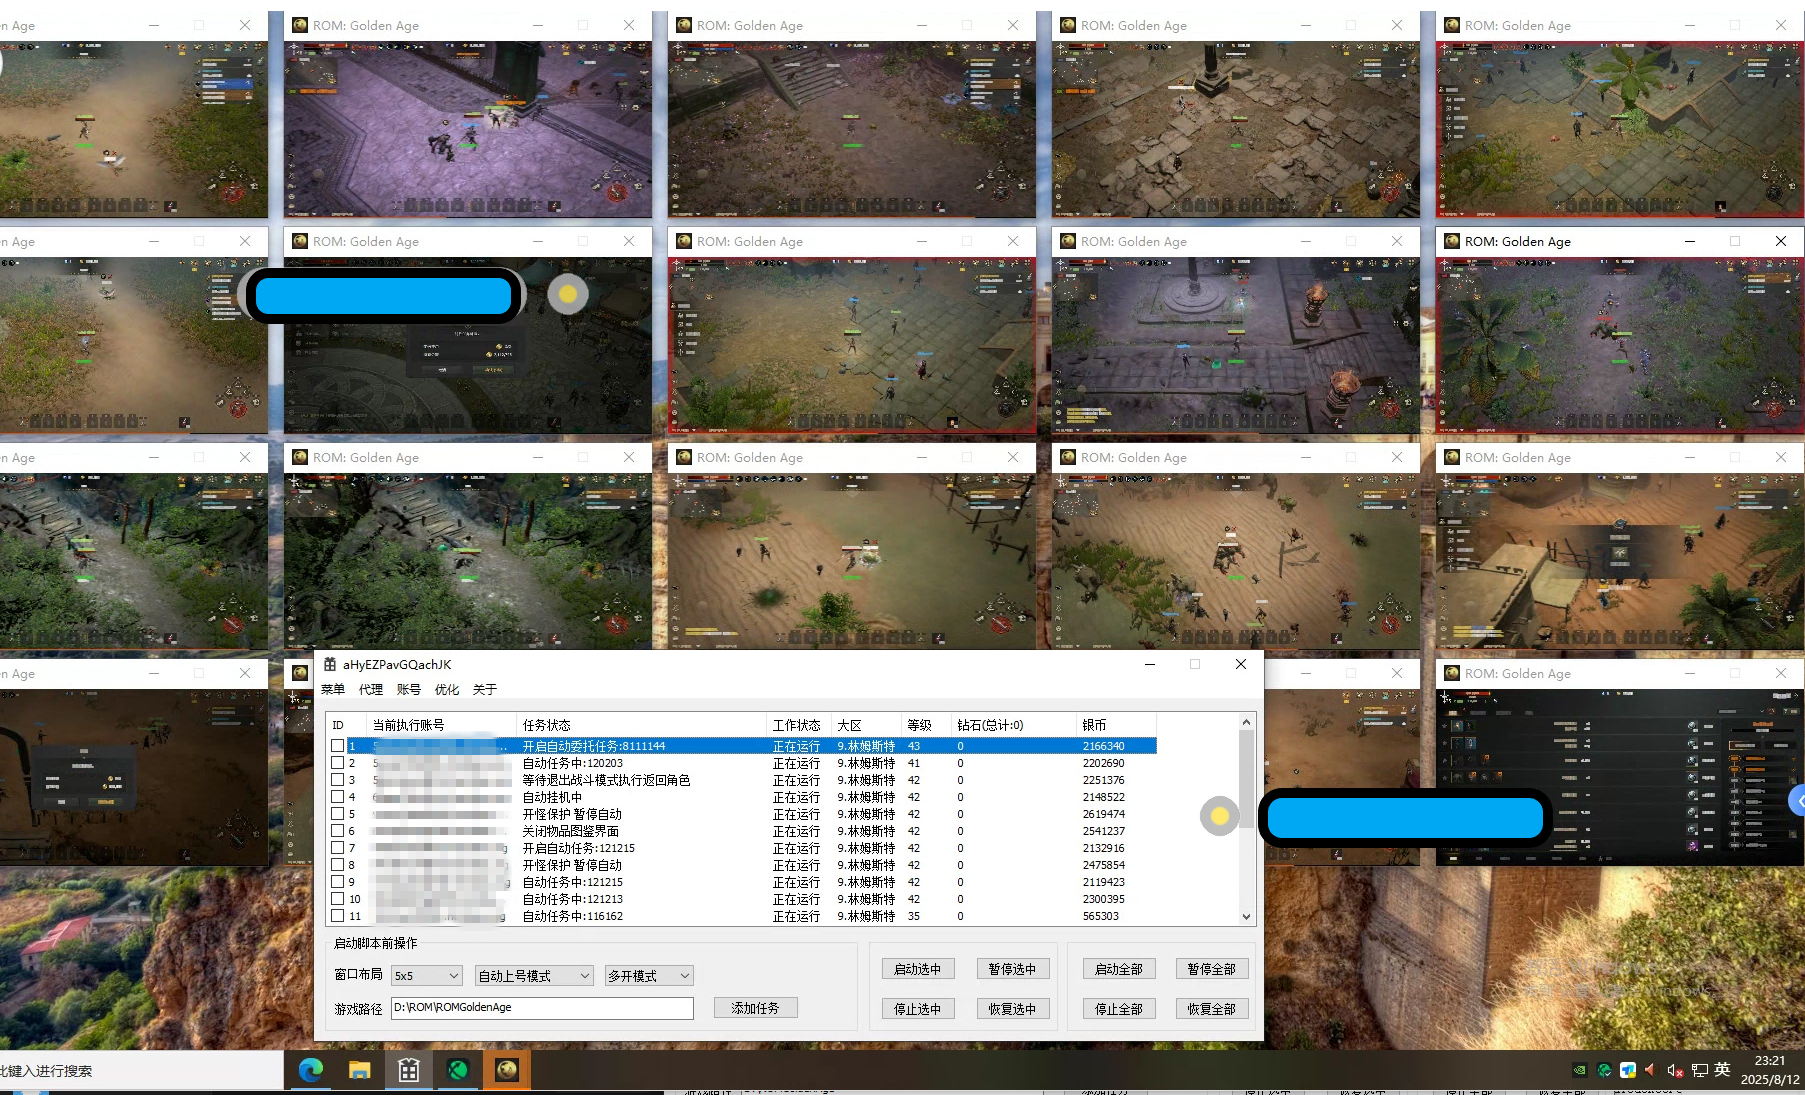This screenshot has width=1805, height=1095.
Task: Click the muted volume tray icon
Action: click(1675, 1070)
